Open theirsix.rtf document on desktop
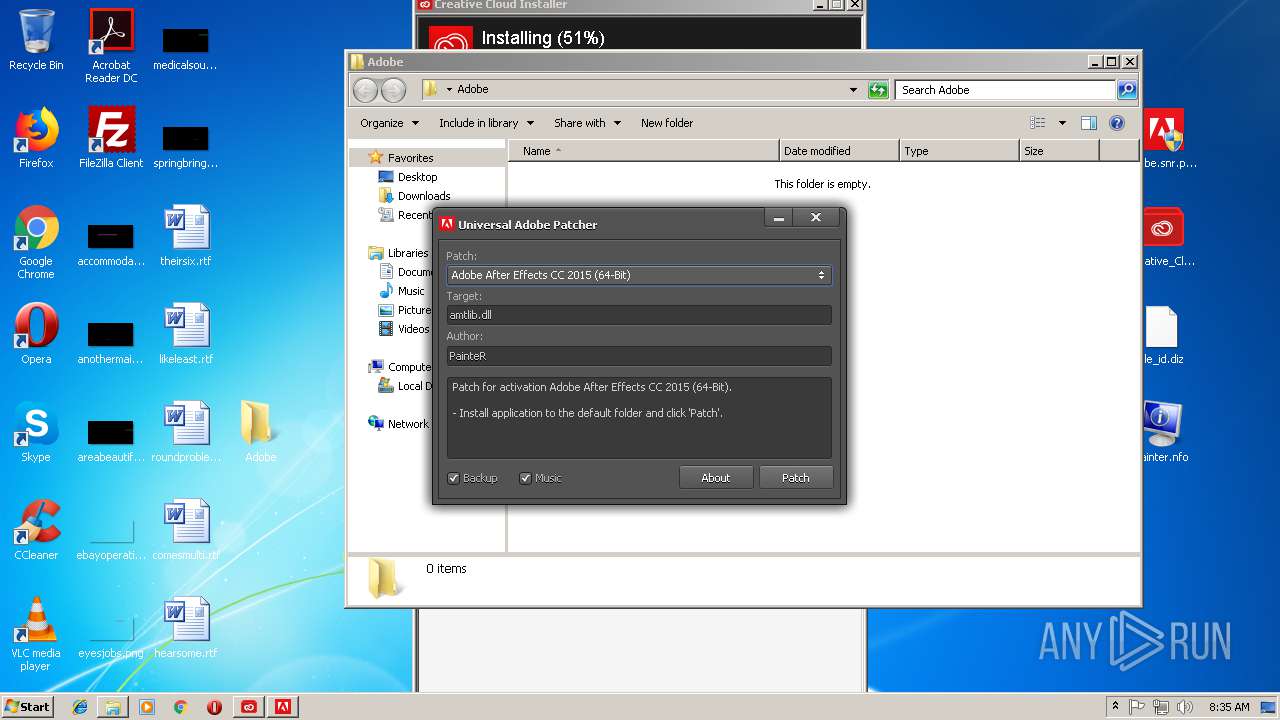1280x720 pixels. point(186,236)
